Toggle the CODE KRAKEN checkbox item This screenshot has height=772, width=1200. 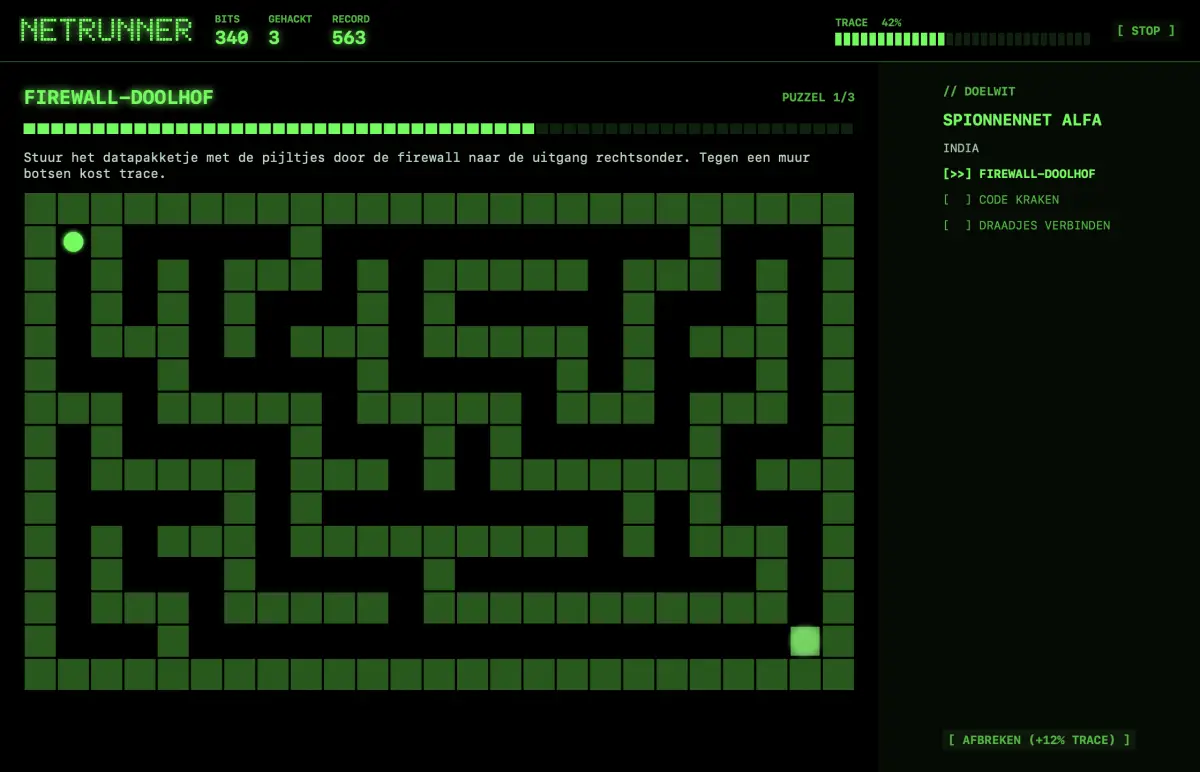pos(1001,200)
